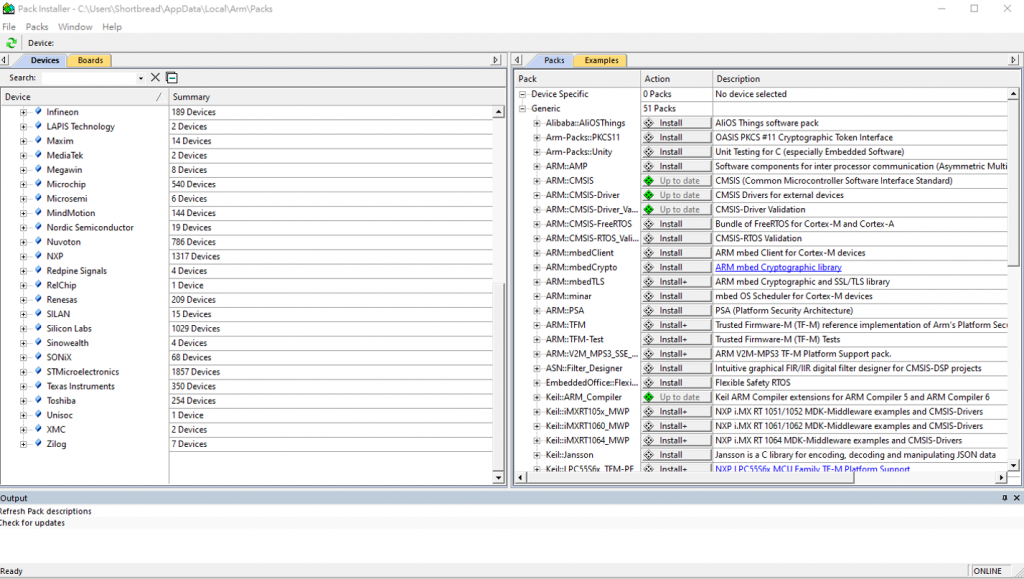The width and height of the screenshot is (1024, 579).
Task: Expand the ARM::CMSIS pack node
Action: coord(537,181)
